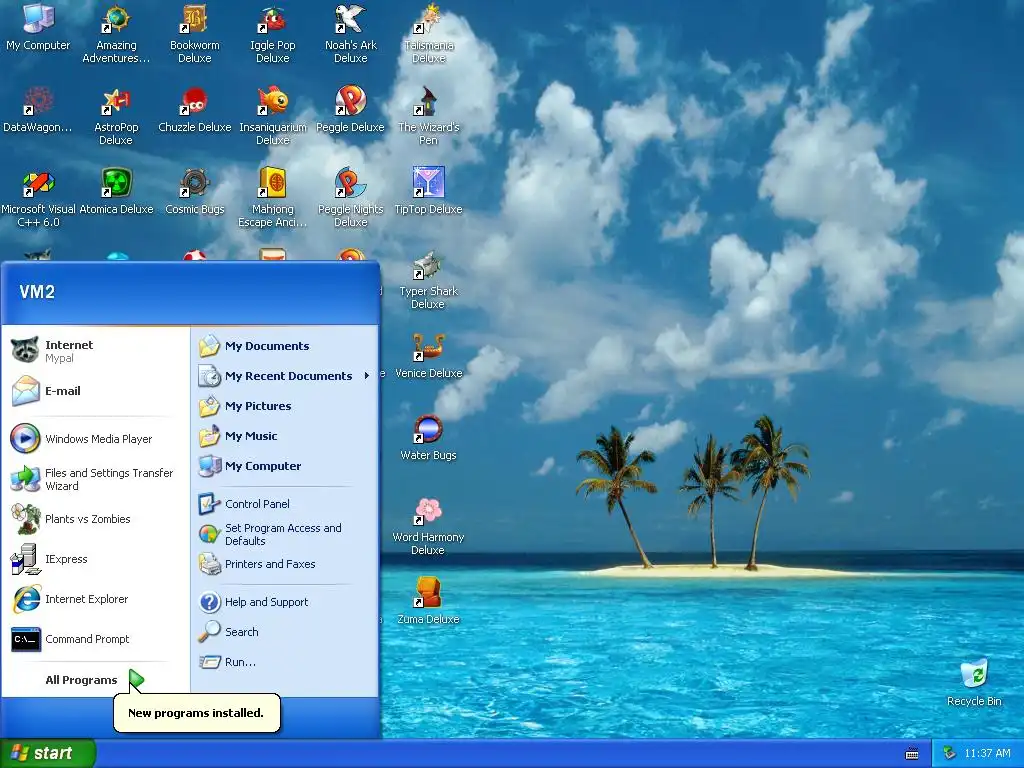
Task: Click the AstroPop Deluxe icon
Action: tap(116, 116)
